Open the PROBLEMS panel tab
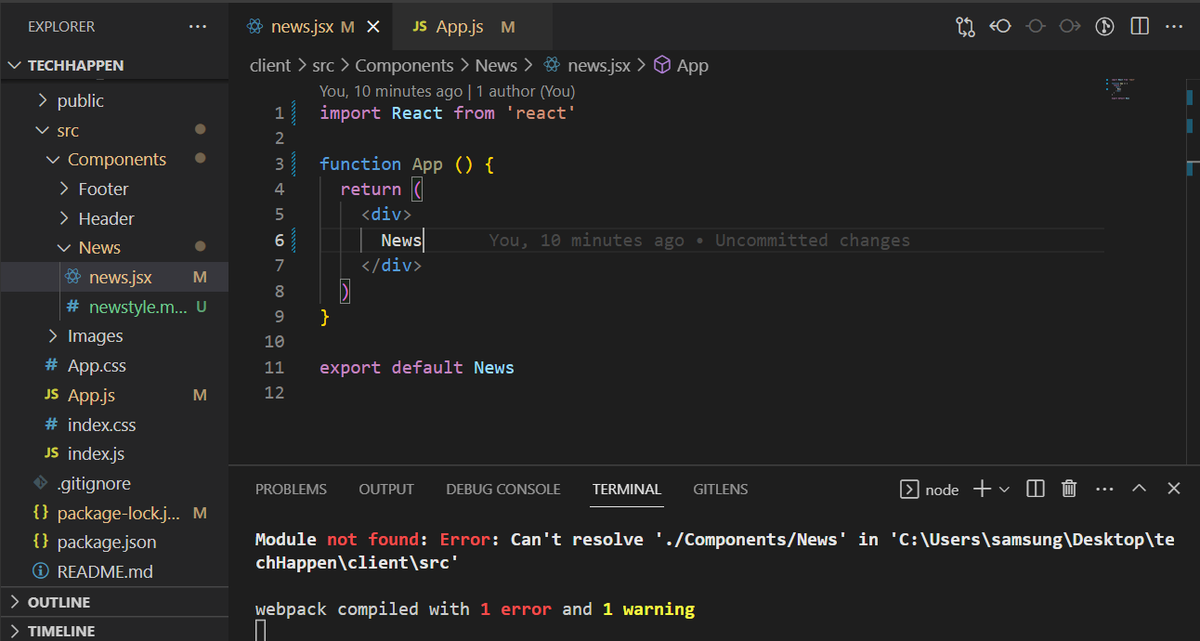1200x641 pixels. (291, 489)
